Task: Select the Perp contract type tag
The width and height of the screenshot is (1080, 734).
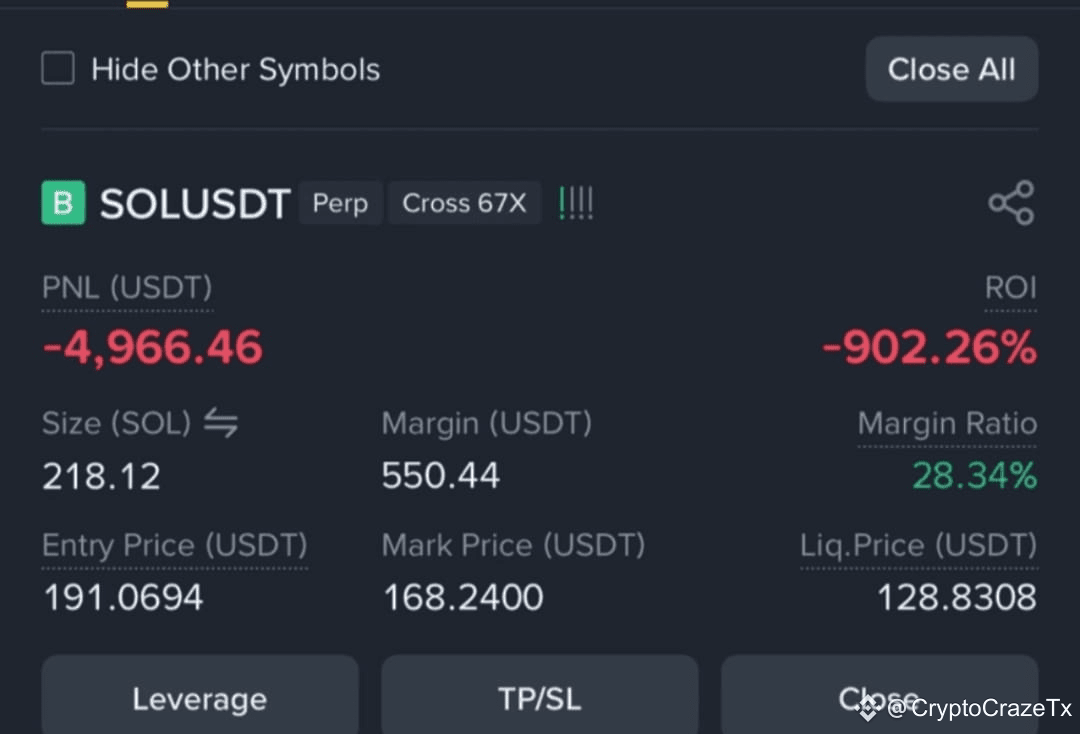Action: click(340, 203)
